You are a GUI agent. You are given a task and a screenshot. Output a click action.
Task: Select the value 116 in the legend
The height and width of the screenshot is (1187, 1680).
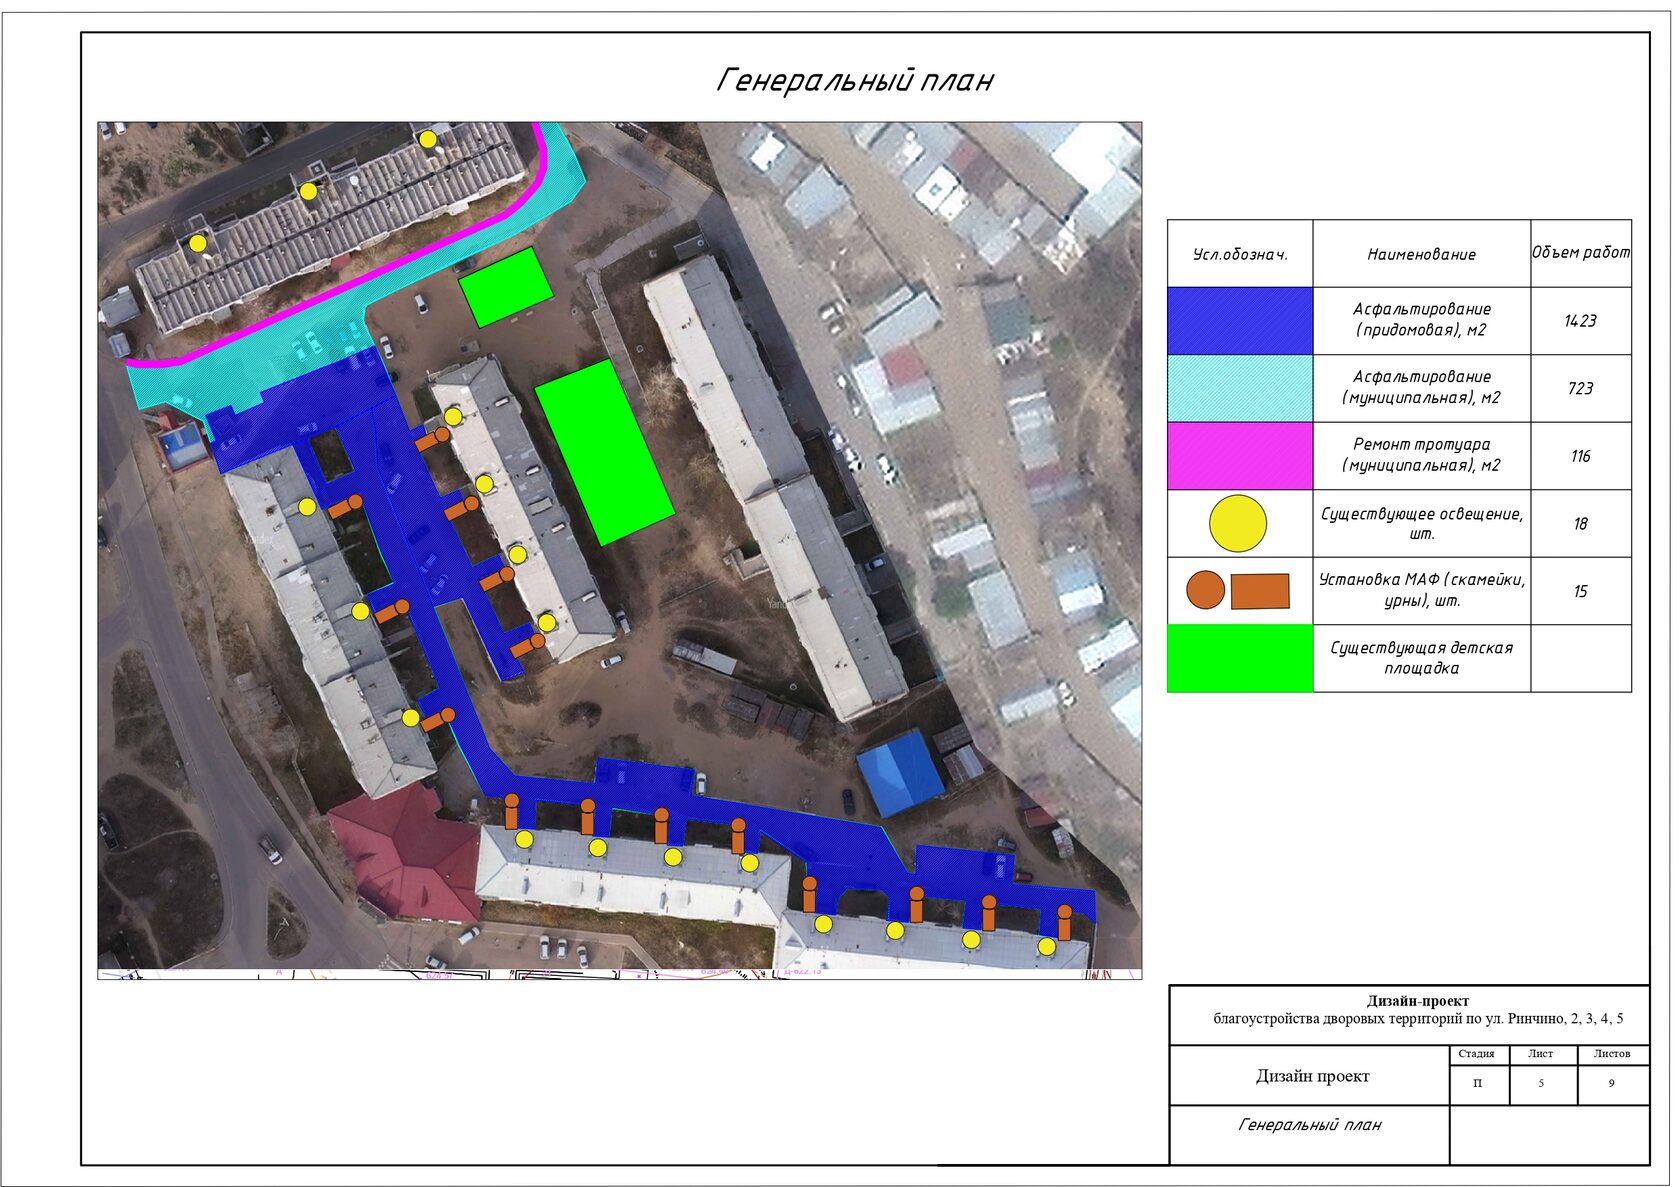(1580, 456)
